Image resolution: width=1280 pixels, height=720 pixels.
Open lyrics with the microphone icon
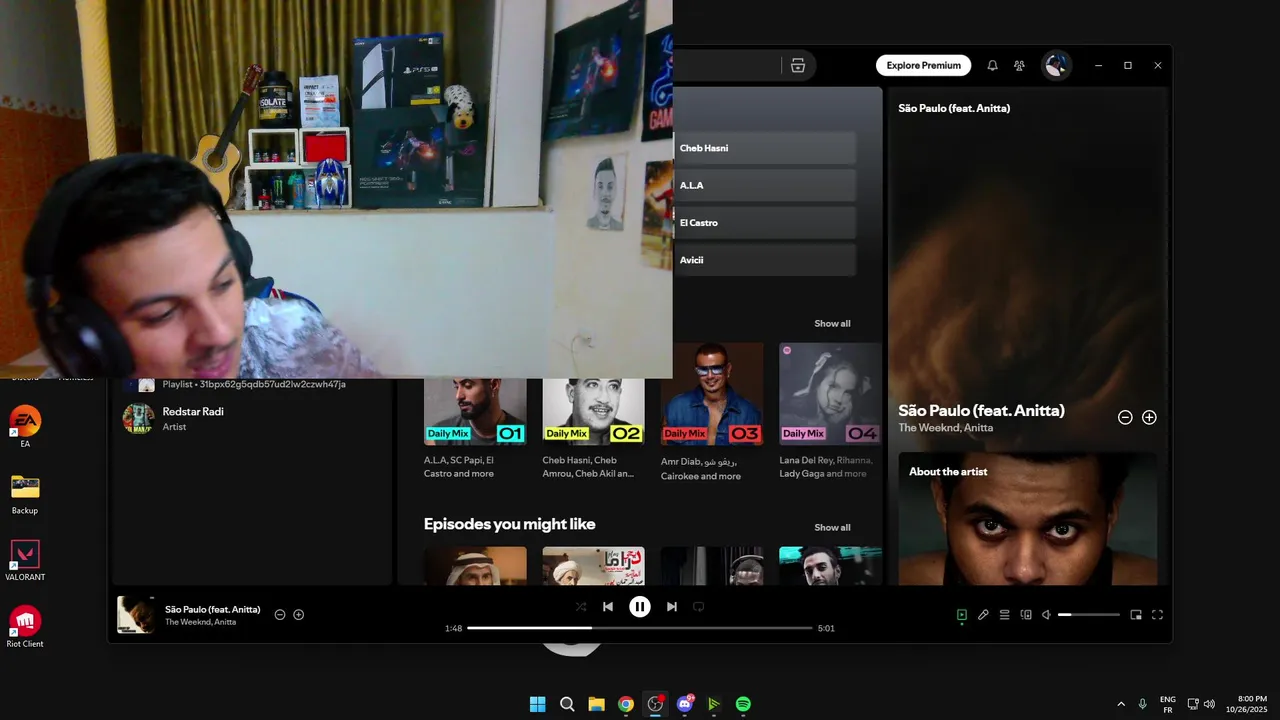click(983, 615)
